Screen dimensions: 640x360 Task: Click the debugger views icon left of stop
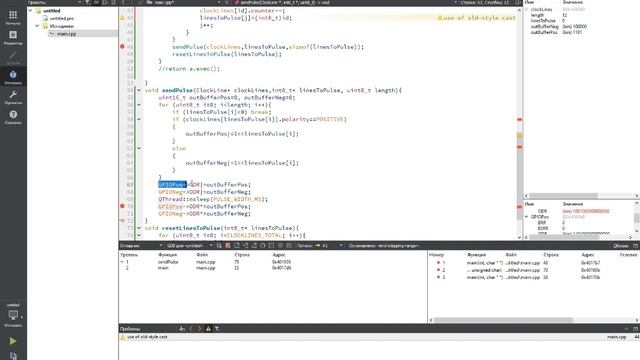coord(219,246)
